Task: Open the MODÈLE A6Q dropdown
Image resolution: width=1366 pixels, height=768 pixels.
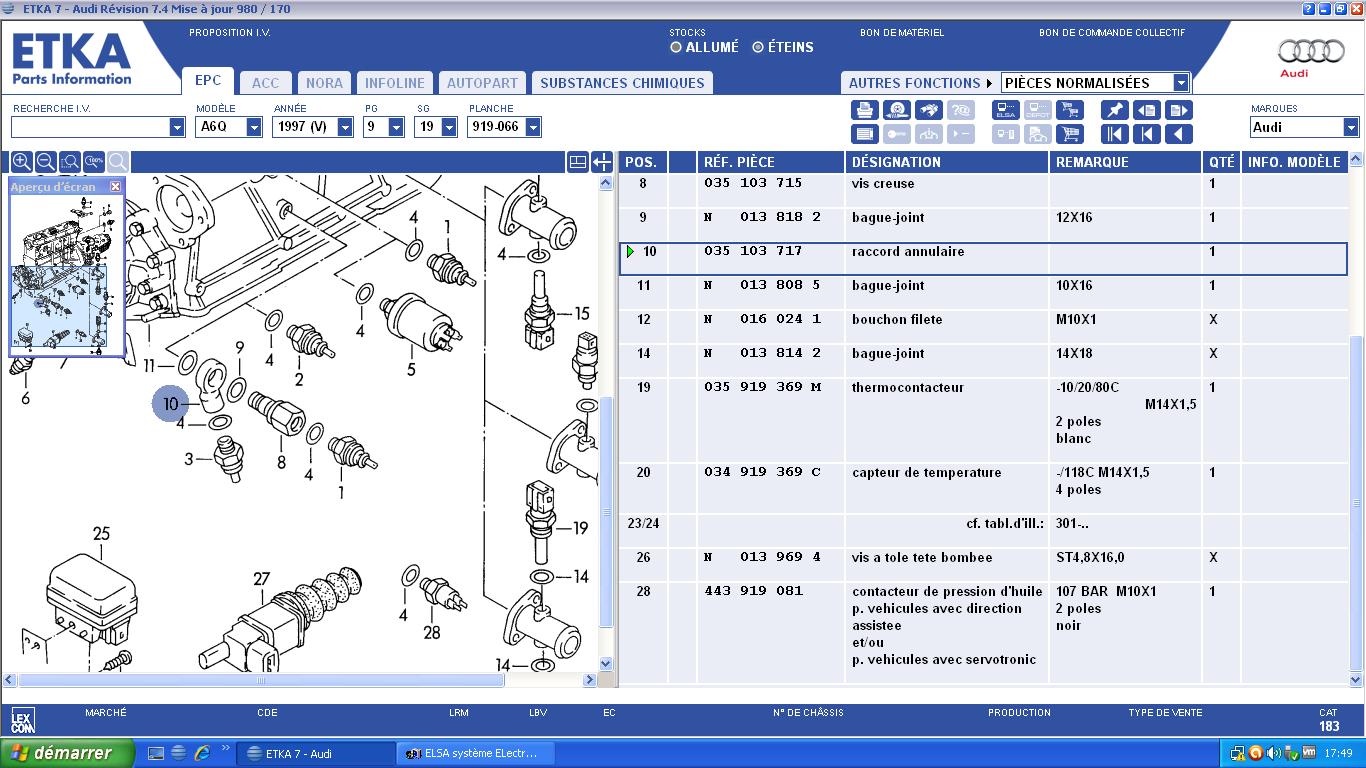Action: [x=254, y=127]
